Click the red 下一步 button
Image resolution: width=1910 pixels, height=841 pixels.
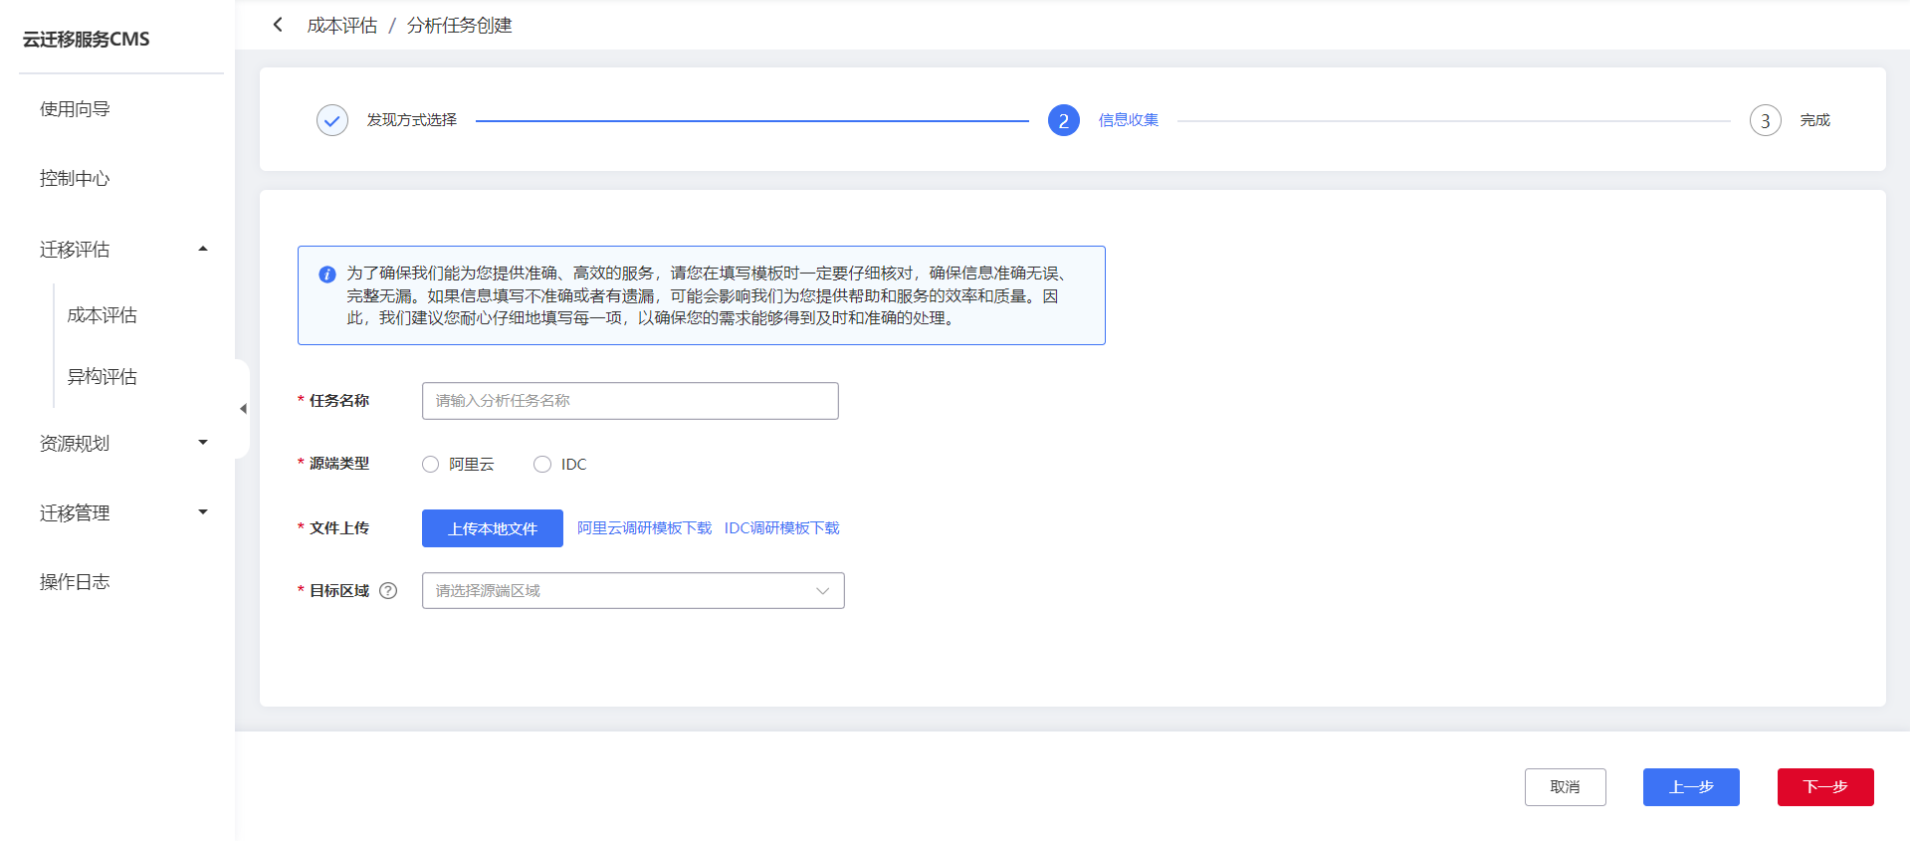[1824, 787]
